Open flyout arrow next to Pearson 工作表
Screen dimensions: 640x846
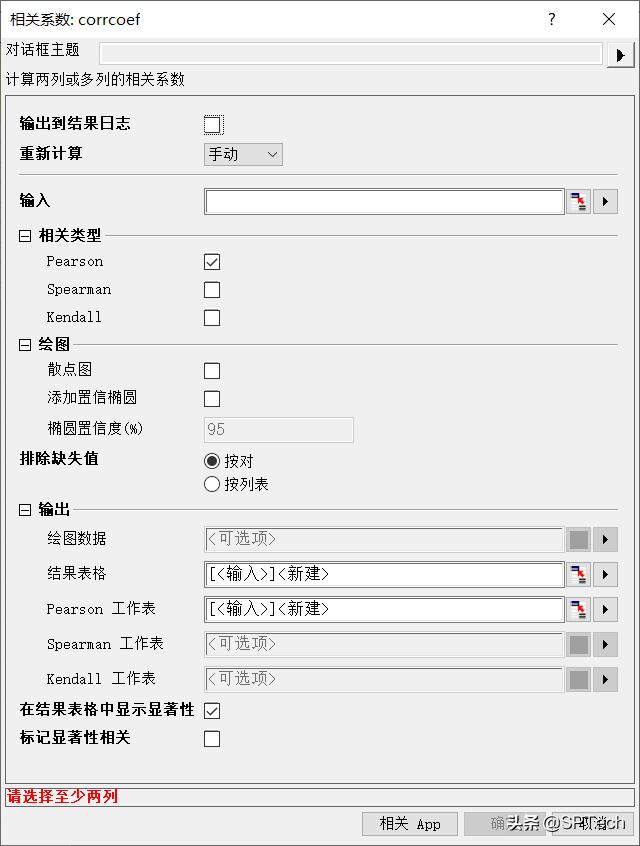[605, 609]
